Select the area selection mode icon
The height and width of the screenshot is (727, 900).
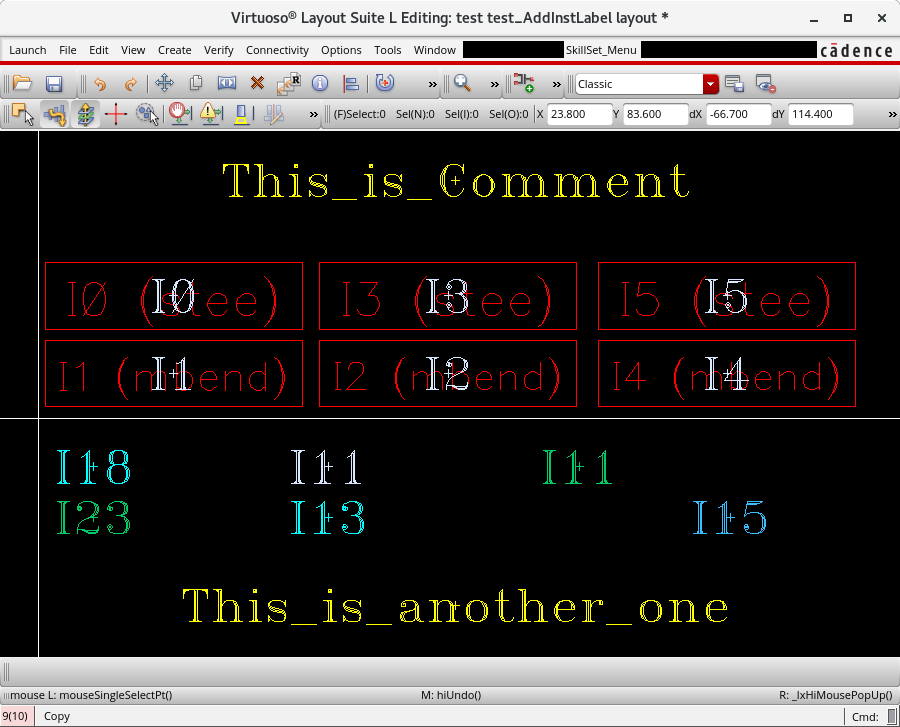coord(23,114)
